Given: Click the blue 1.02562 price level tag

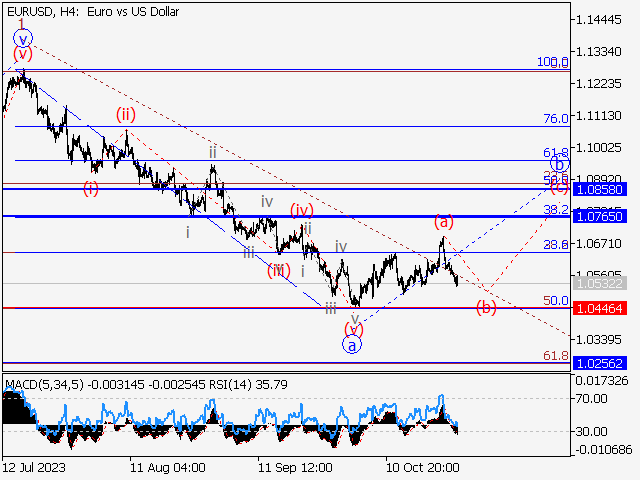Looking at the screenshot, I should [600, 363].
